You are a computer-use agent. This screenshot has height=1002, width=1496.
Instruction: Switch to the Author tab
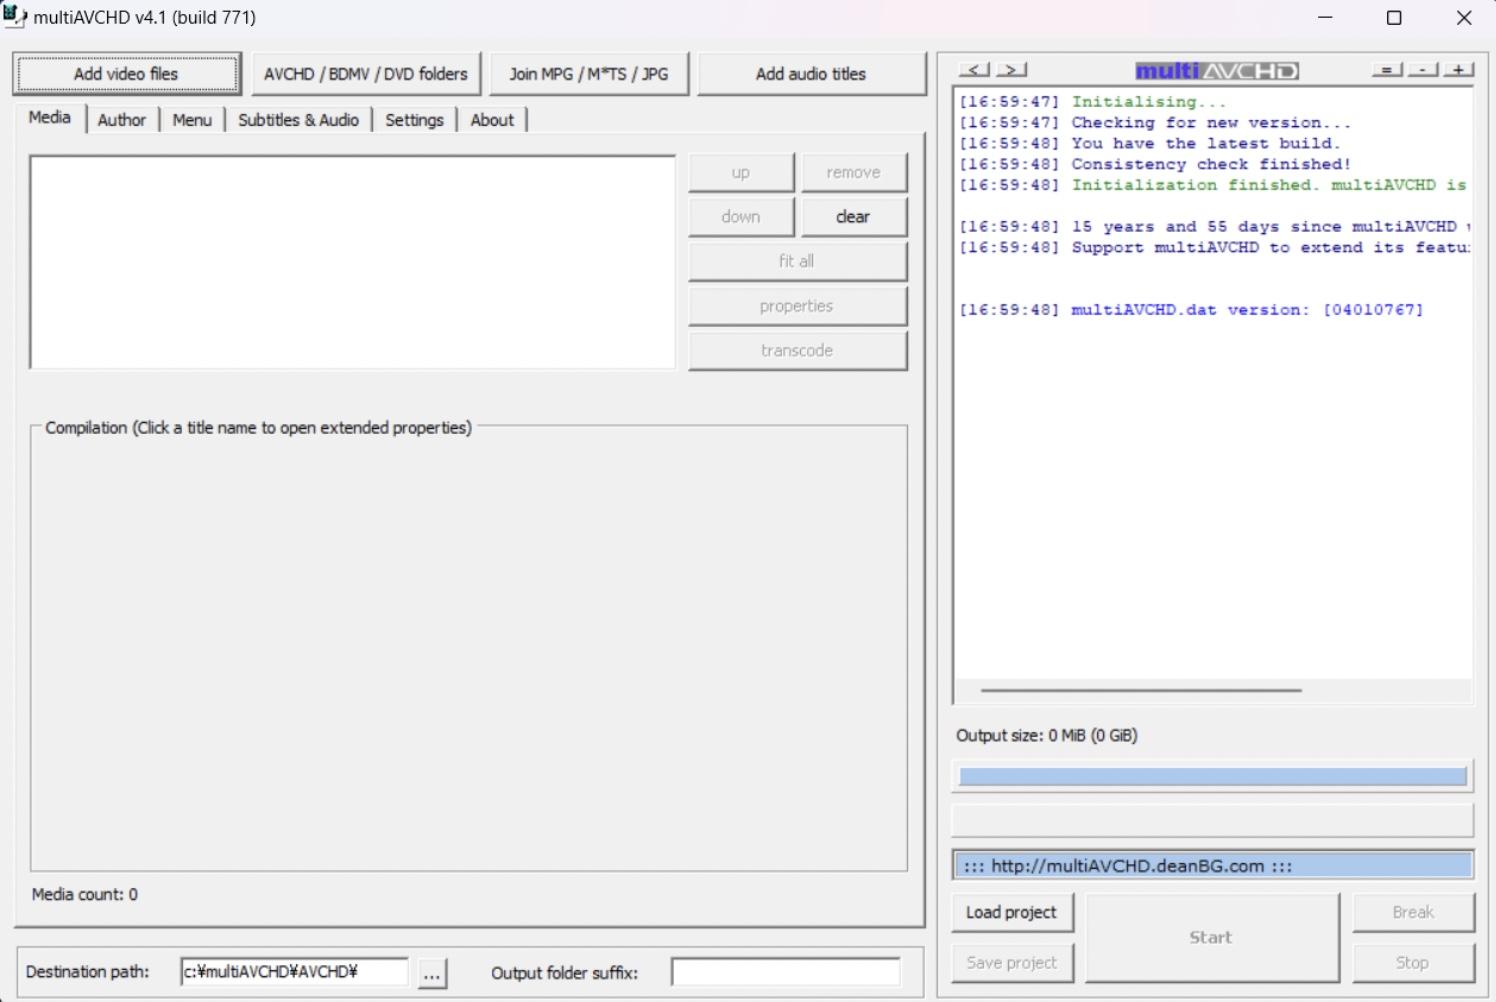122,120
